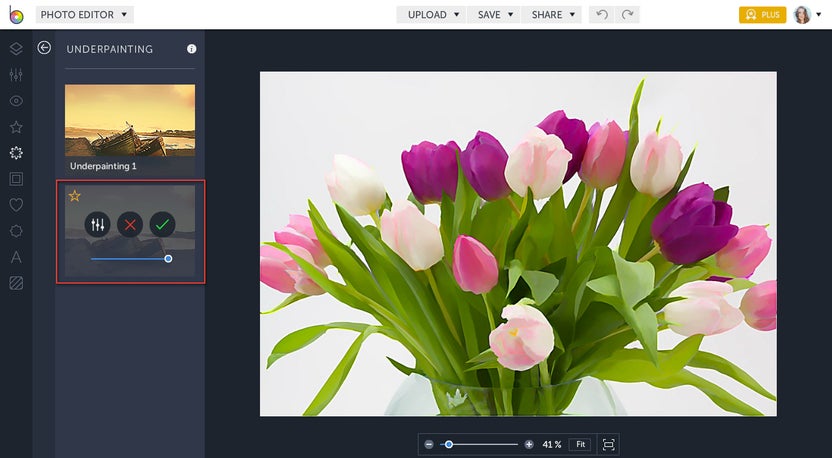
Task: Upgrade with the Plus button
Action: (762, 15)
